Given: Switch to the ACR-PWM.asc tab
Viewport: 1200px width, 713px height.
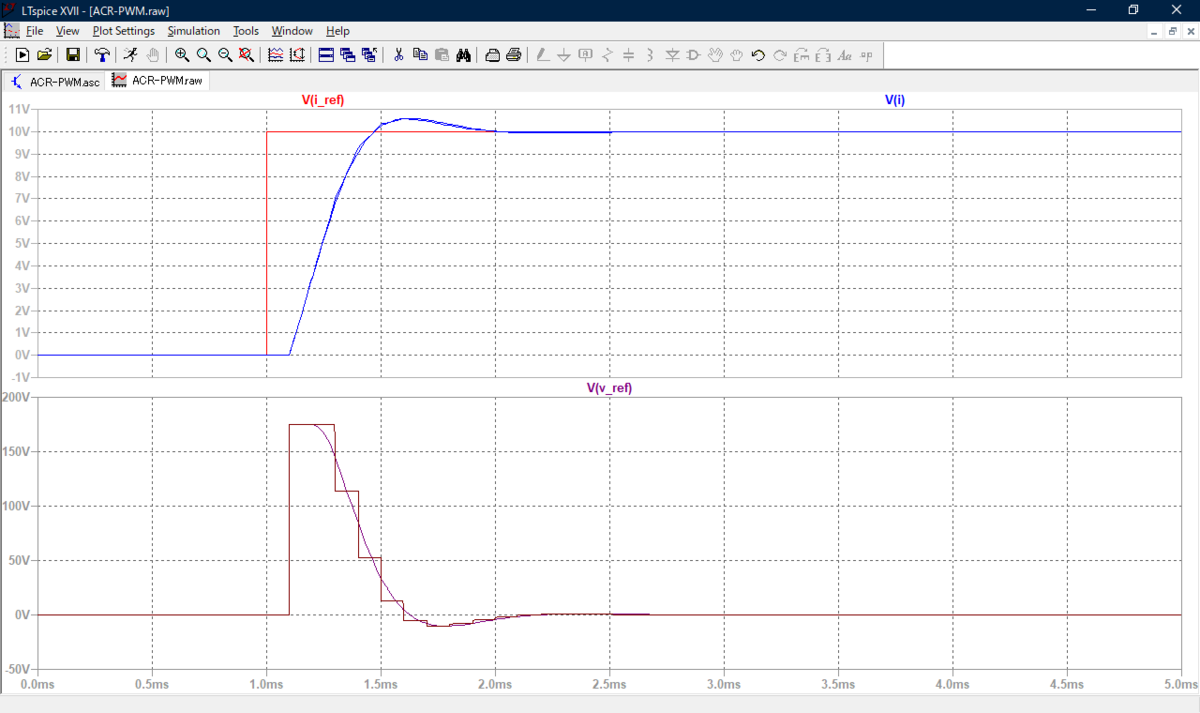Looking at the screenshot, I should pyautogui.click(x=55, y=80).
